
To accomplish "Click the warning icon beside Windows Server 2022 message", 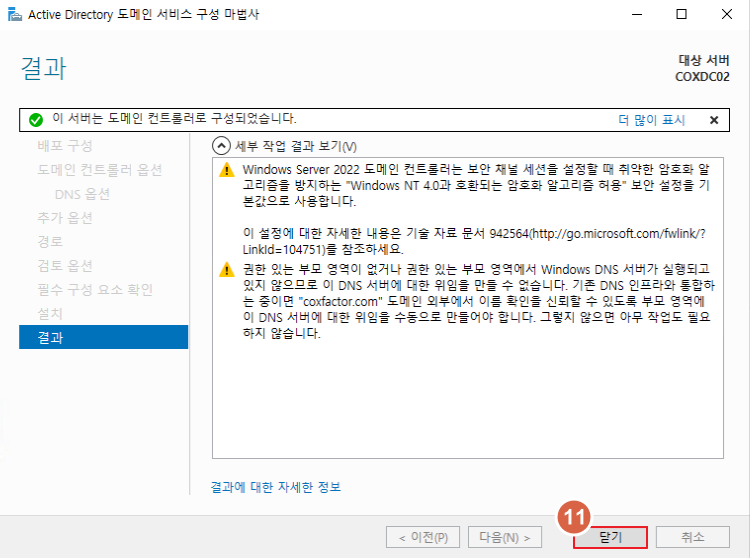I will pyautogui.click(x=226, y=170).
